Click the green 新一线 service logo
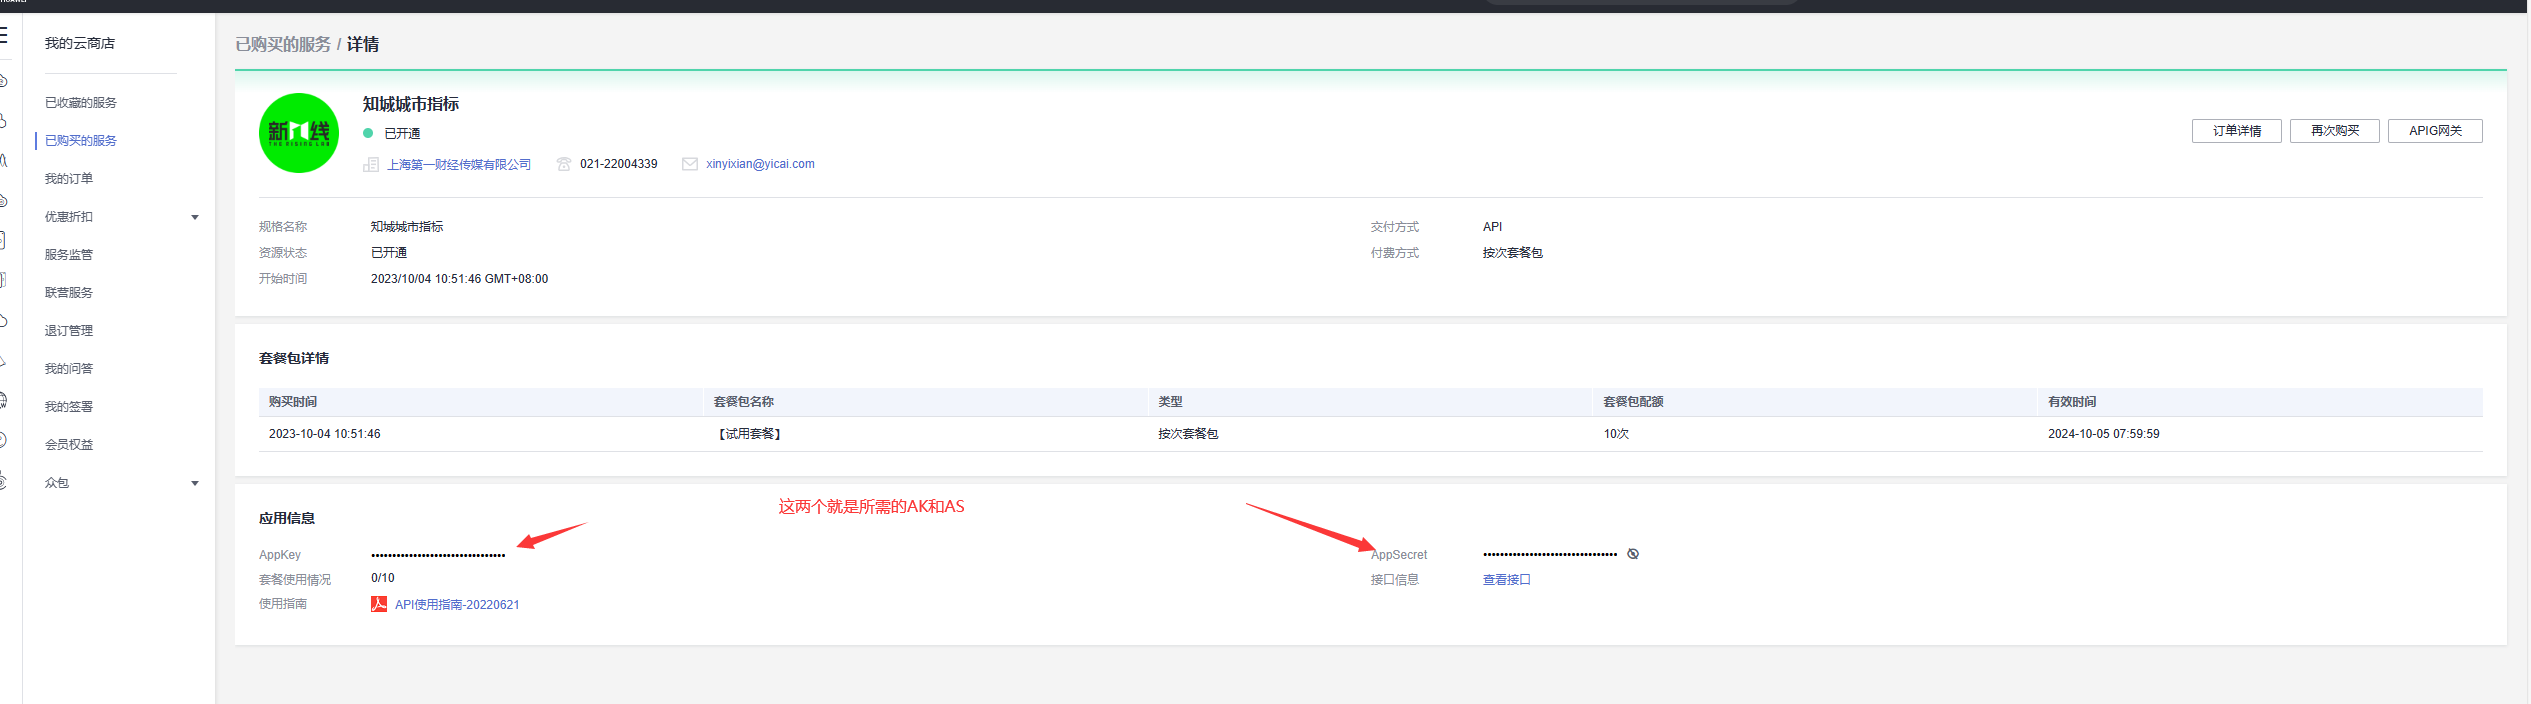 point(299,133)
